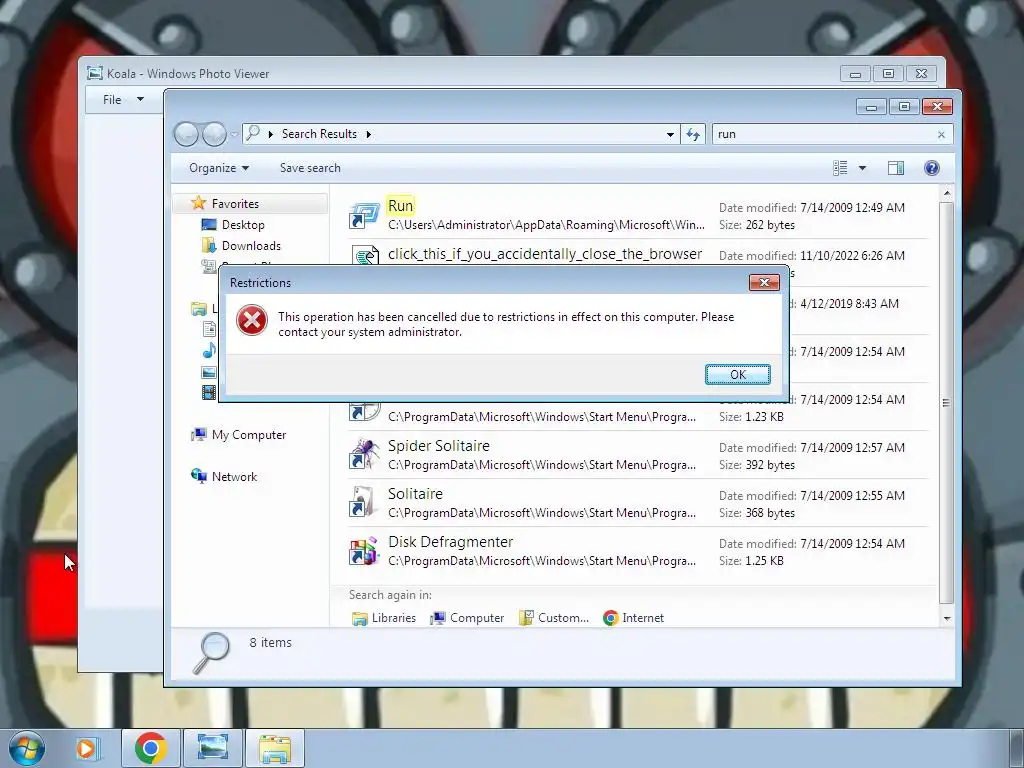Select Desktop in the Favorites list
1024x768 pixels.
click(243, 225)
